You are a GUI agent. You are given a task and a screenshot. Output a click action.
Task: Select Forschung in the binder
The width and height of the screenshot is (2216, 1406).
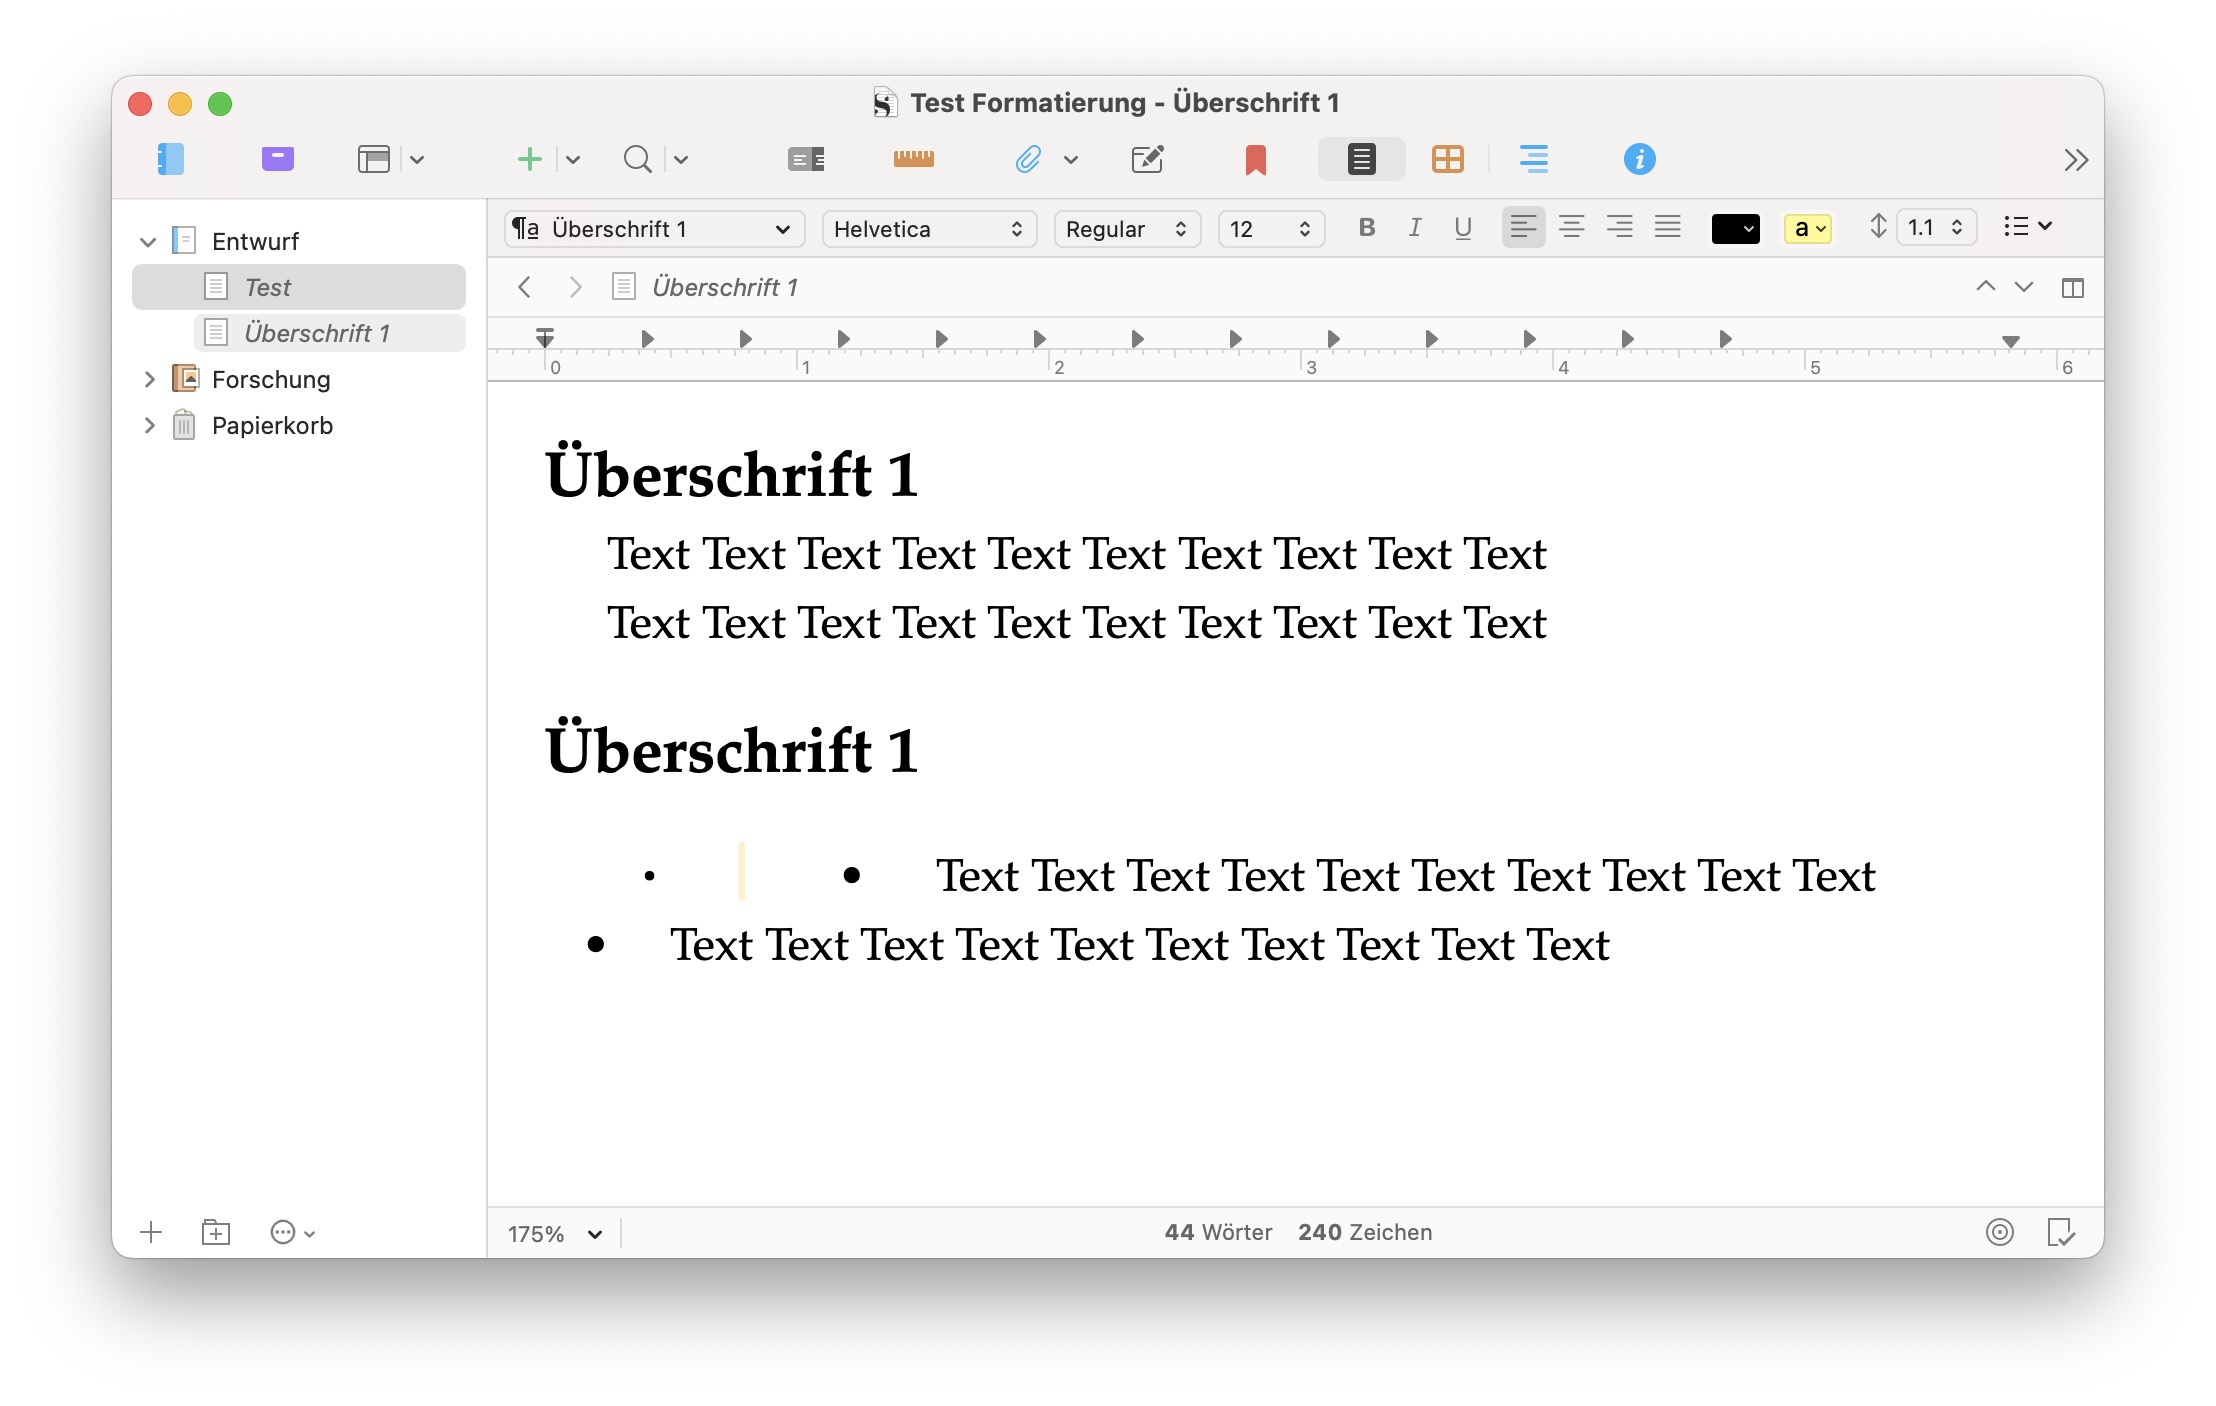(x=271, y=379)
